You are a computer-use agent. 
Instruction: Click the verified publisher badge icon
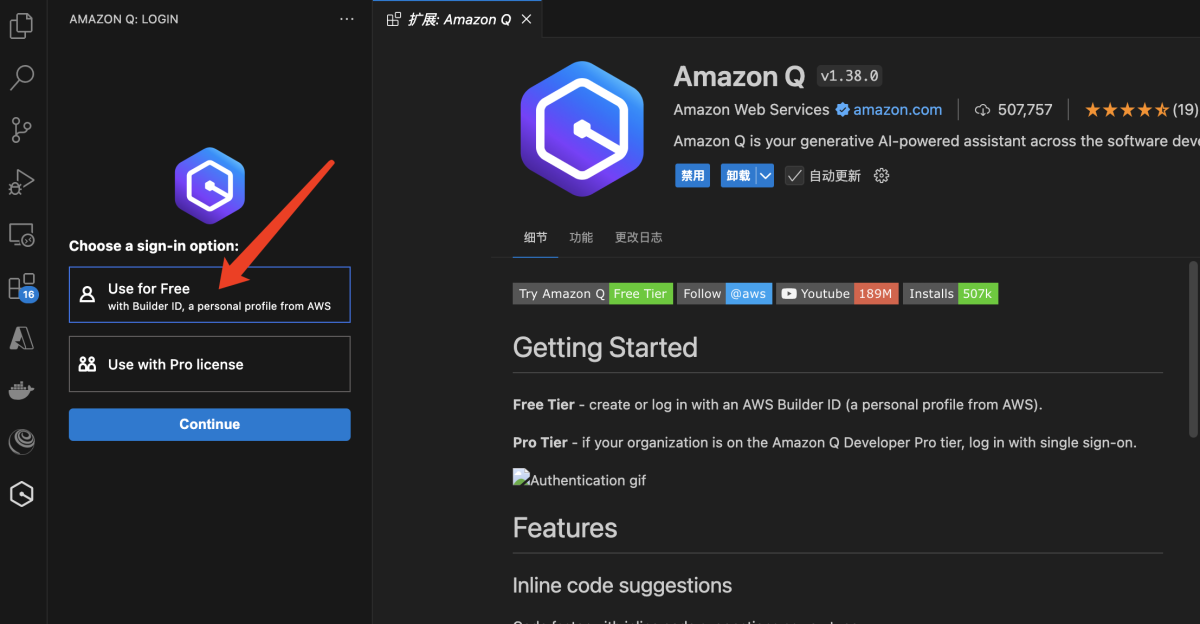842,110
